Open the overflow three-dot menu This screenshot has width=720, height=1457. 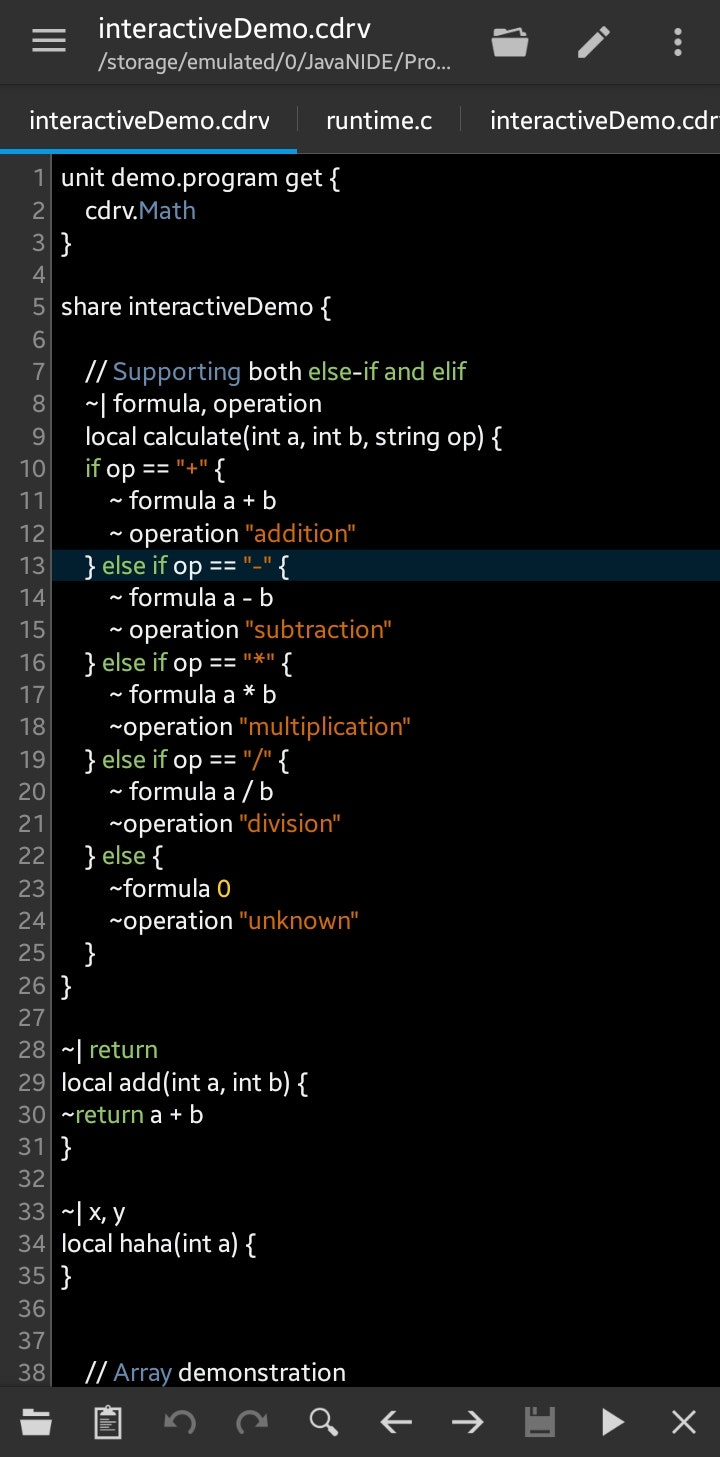click(678, 42)
